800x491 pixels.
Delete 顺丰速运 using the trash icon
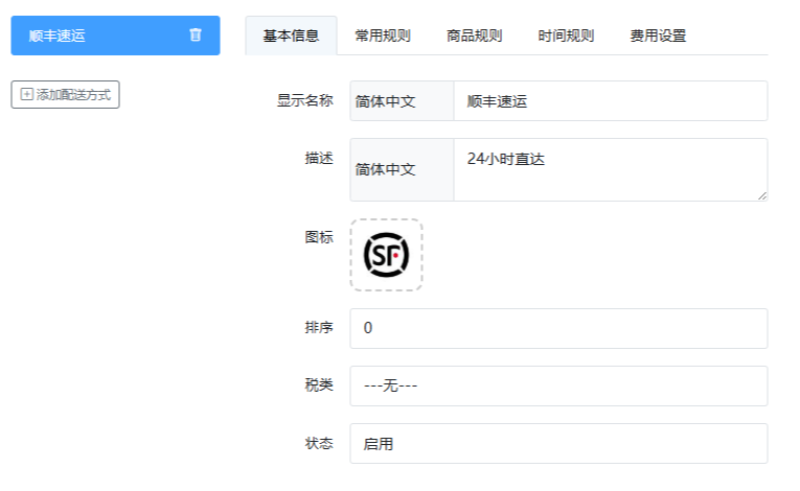(195, 35)
